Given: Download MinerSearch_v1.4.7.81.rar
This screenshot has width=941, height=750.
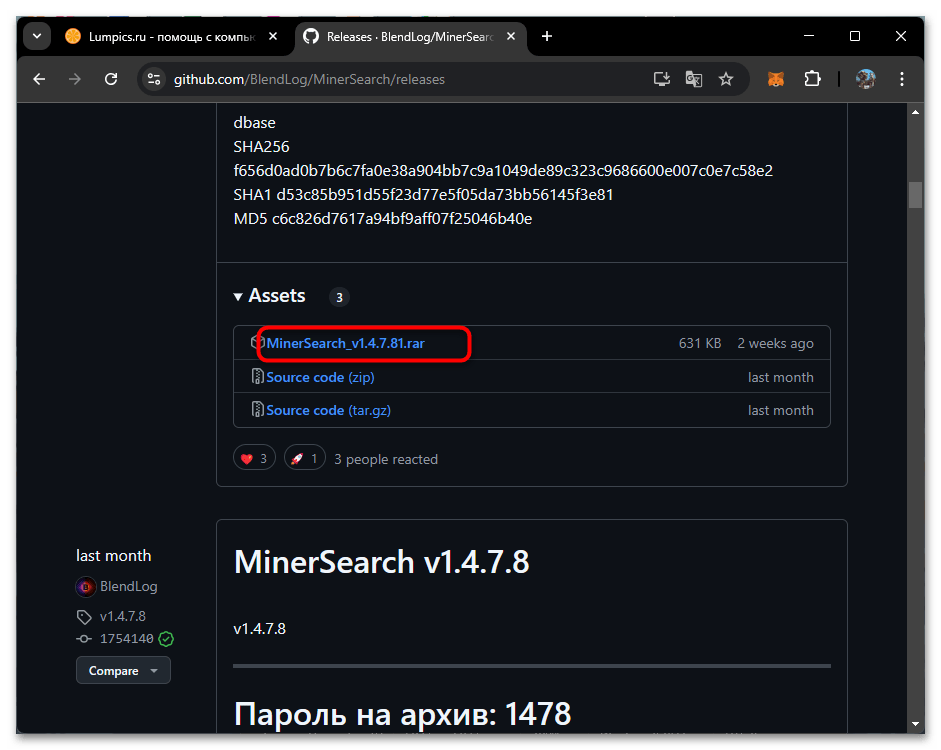Looking at the screenshot, I should (x=346, y=343).
